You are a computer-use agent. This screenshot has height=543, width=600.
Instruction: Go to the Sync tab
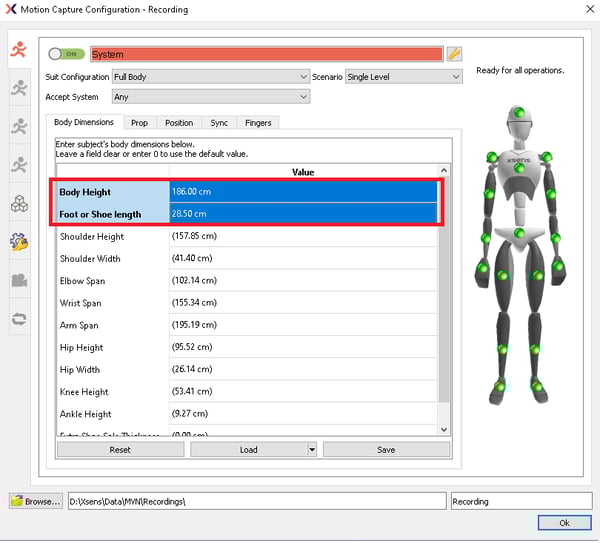(x=219, y=123)
